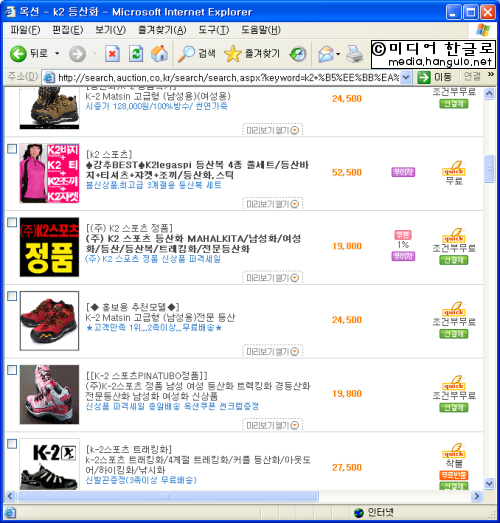Image resolution: width=500 pixels, height=523 pixels.
Task: Click the vertical scrollbar up arrow
Action: pos(489,93)
